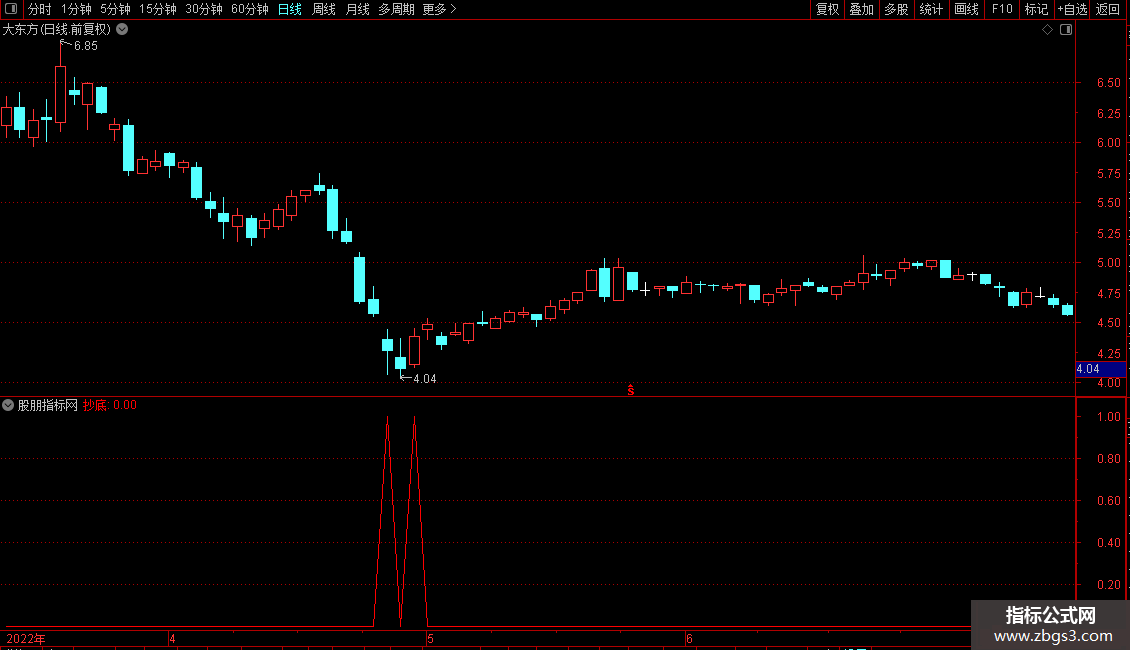Open the F10 company info
Viewport: 1130px width, 650px height.
[x=1002, y=9]
